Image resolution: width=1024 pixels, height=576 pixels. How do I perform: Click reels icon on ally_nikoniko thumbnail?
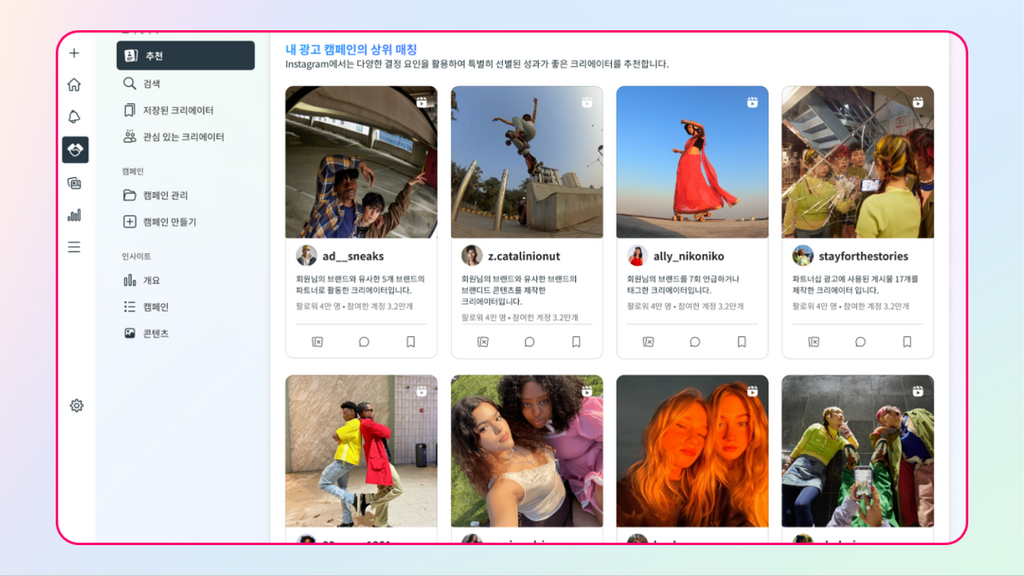[752, 102]
